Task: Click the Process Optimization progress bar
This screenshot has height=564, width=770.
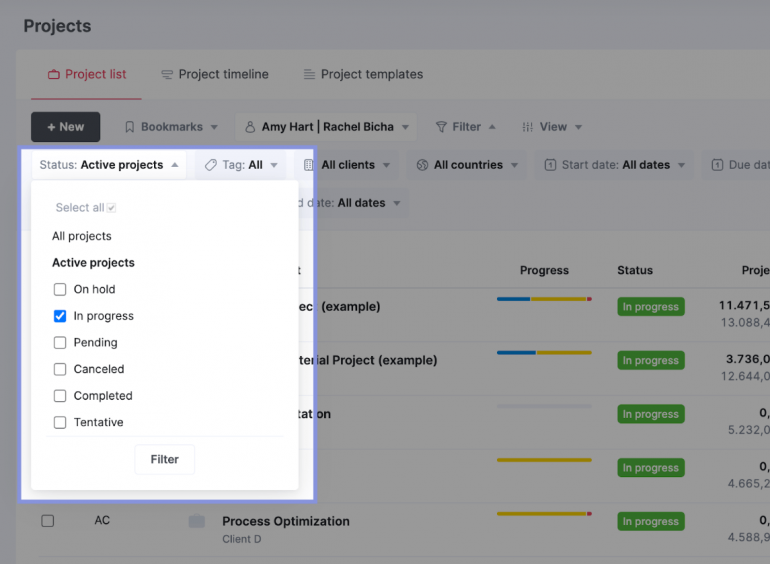Action: [544, 514]
